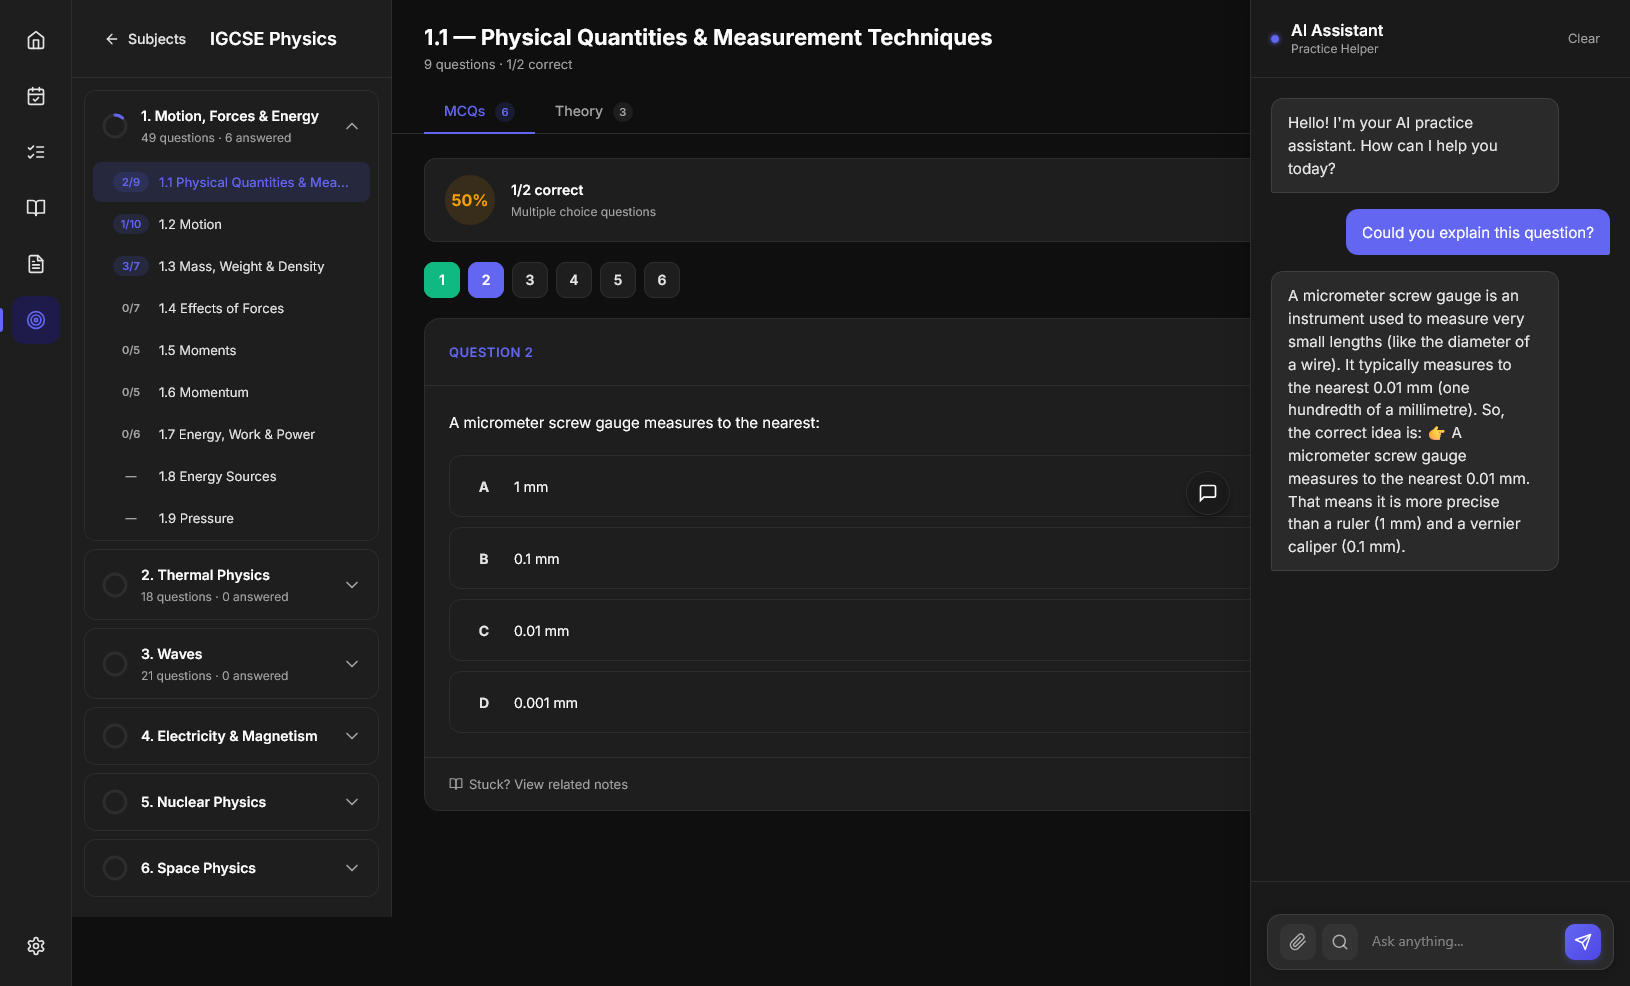1630x986 pixels.
Task: Click the Ask anything input field
Action: click(x=1458, y=942)
